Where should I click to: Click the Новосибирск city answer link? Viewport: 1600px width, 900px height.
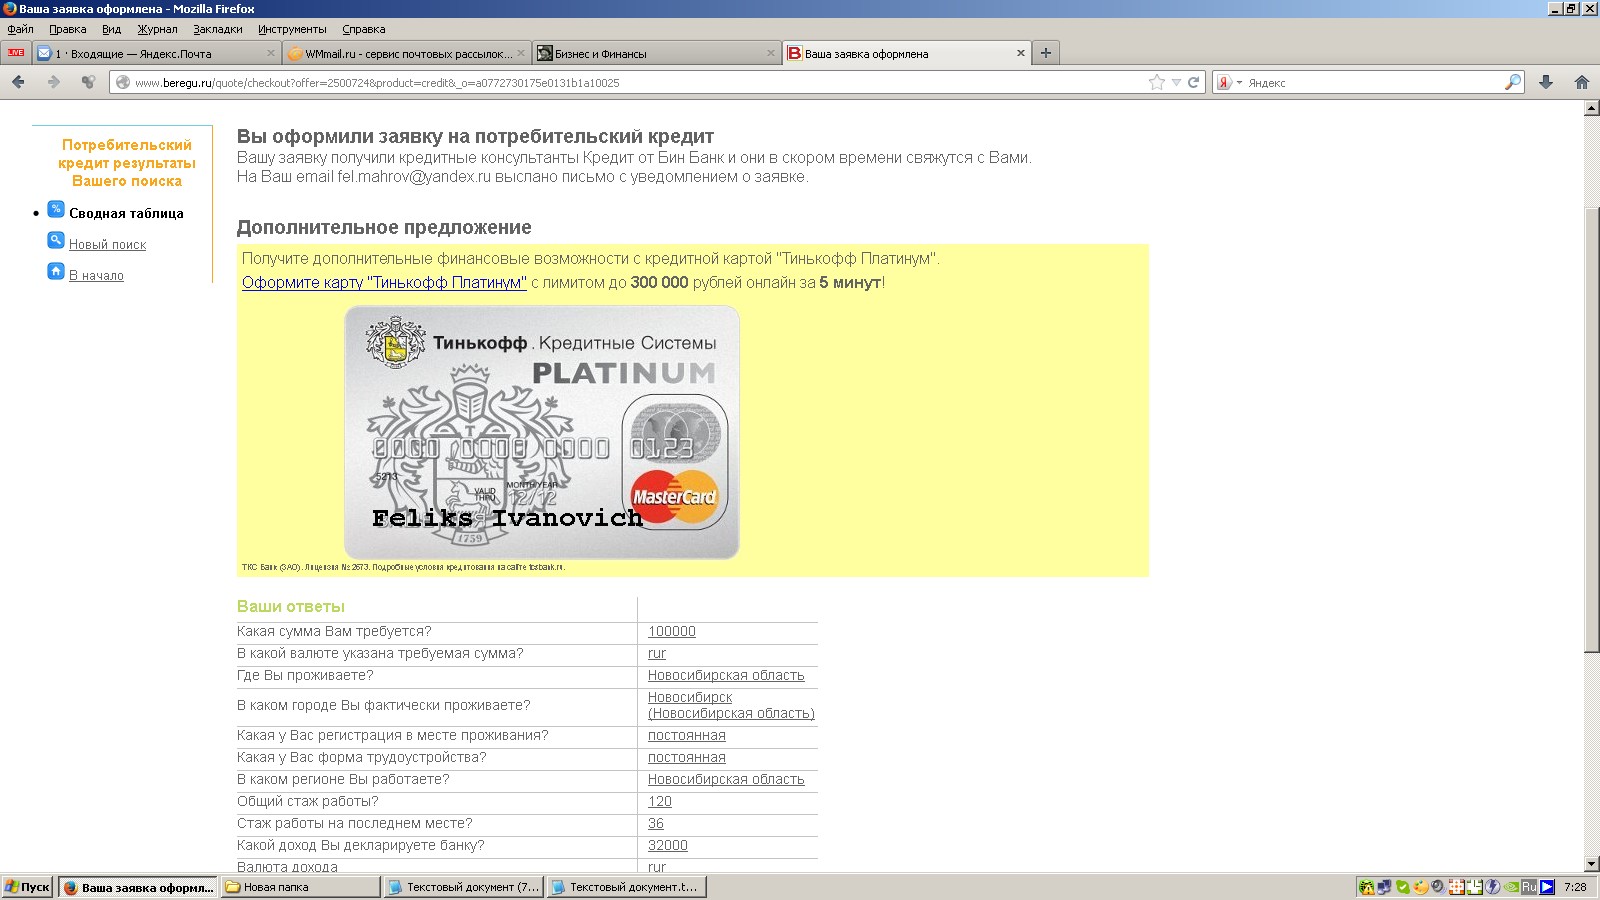coord(731,705)
